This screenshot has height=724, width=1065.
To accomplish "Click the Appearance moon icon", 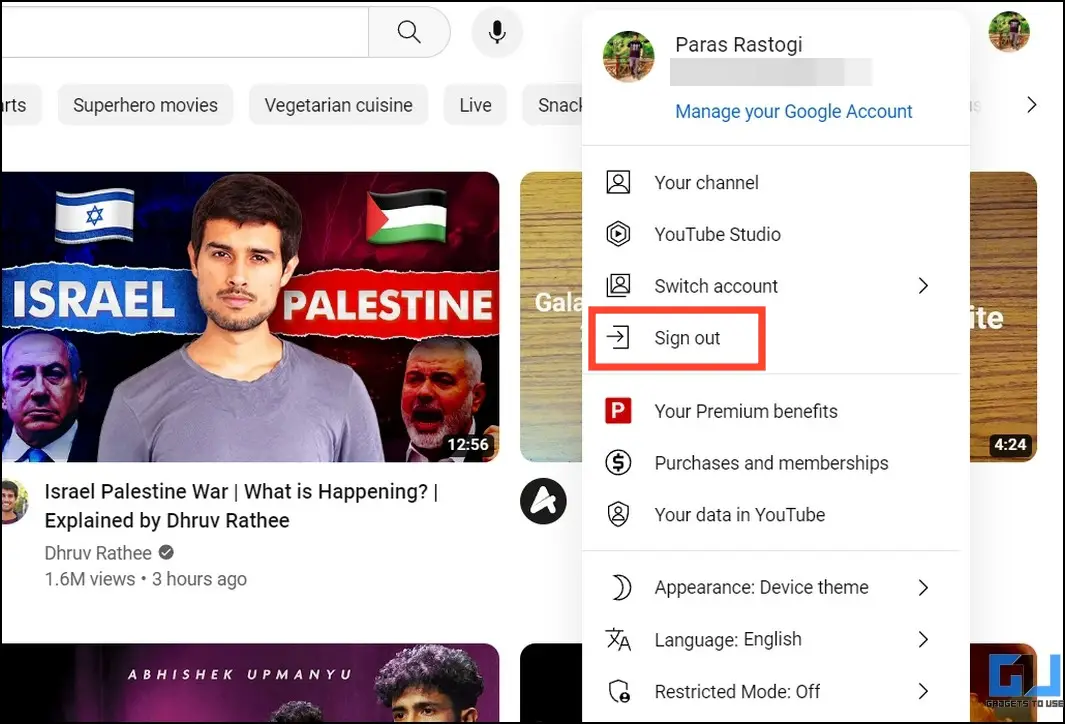I will click(x=621, y=587).
